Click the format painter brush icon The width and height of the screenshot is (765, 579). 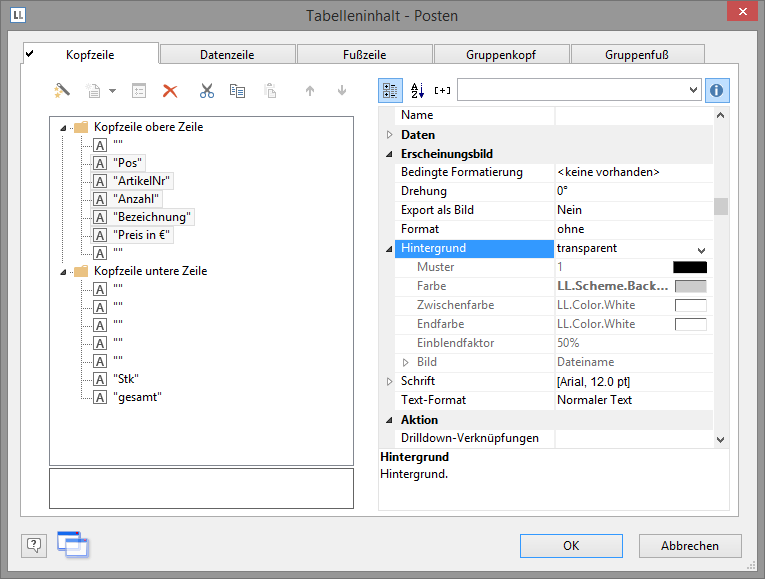[63, 91]
